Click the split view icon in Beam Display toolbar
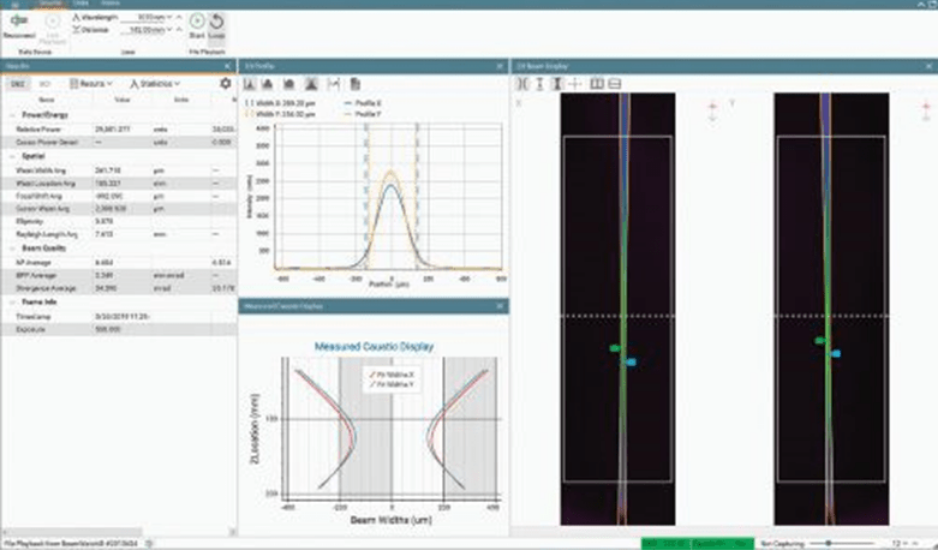The height and width of the screenshot is (550, 938). 597,84
